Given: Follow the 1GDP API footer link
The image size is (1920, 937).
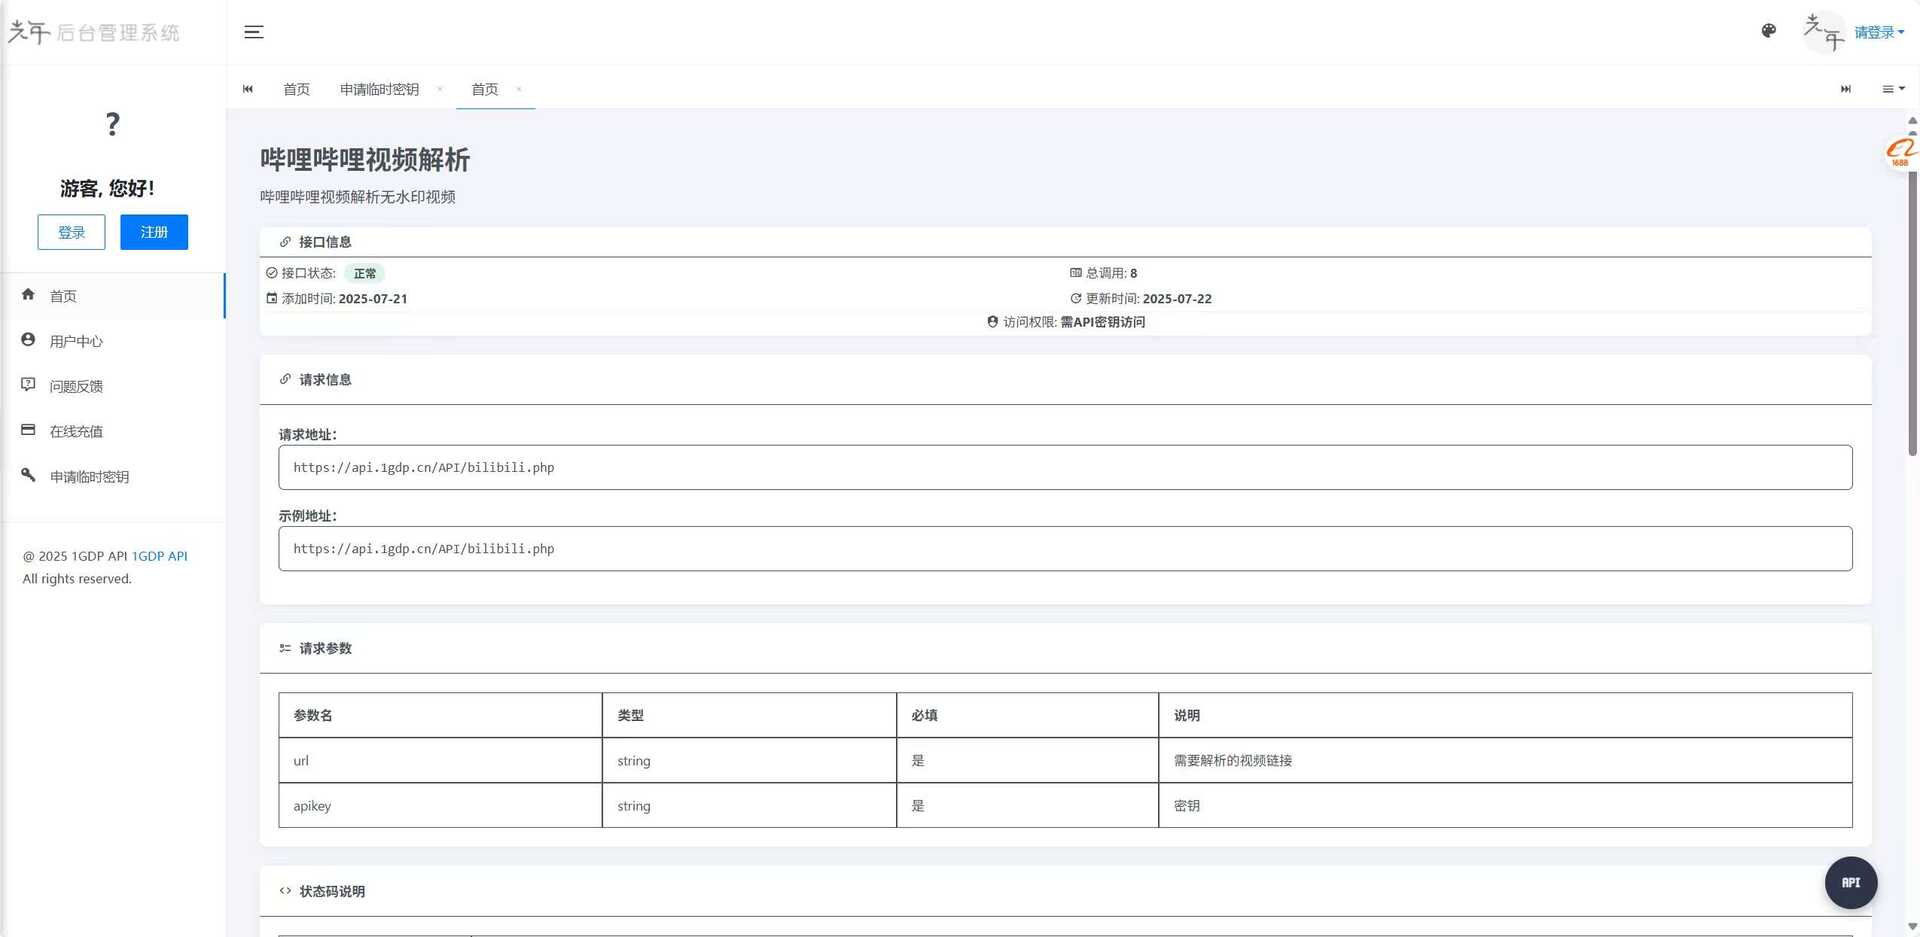Looking at the screenshot, I should [x=160, y=556].
